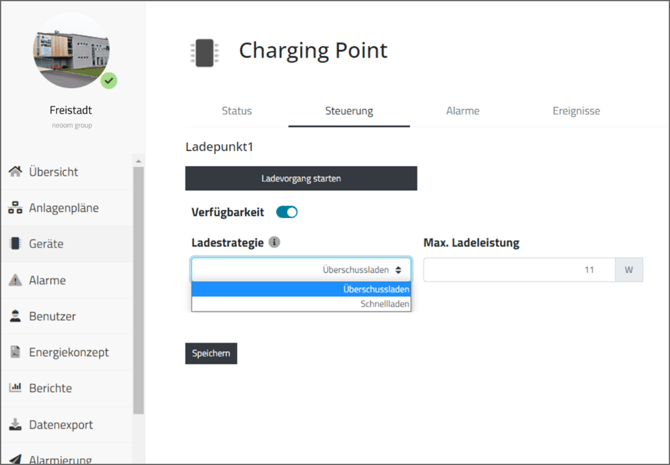Click the Datenexport download icon
670x465 pixels.
coord(15,424)
